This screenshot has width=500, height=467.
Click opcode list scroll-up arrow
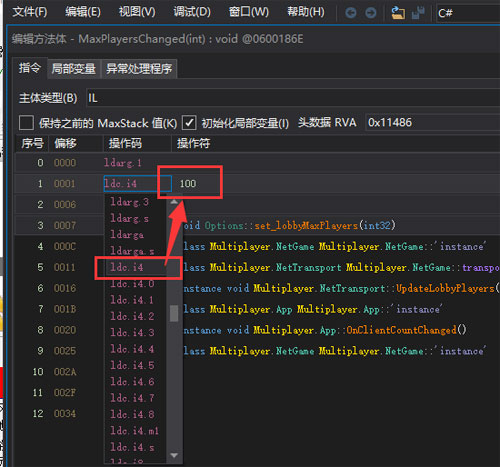point(174,202)
